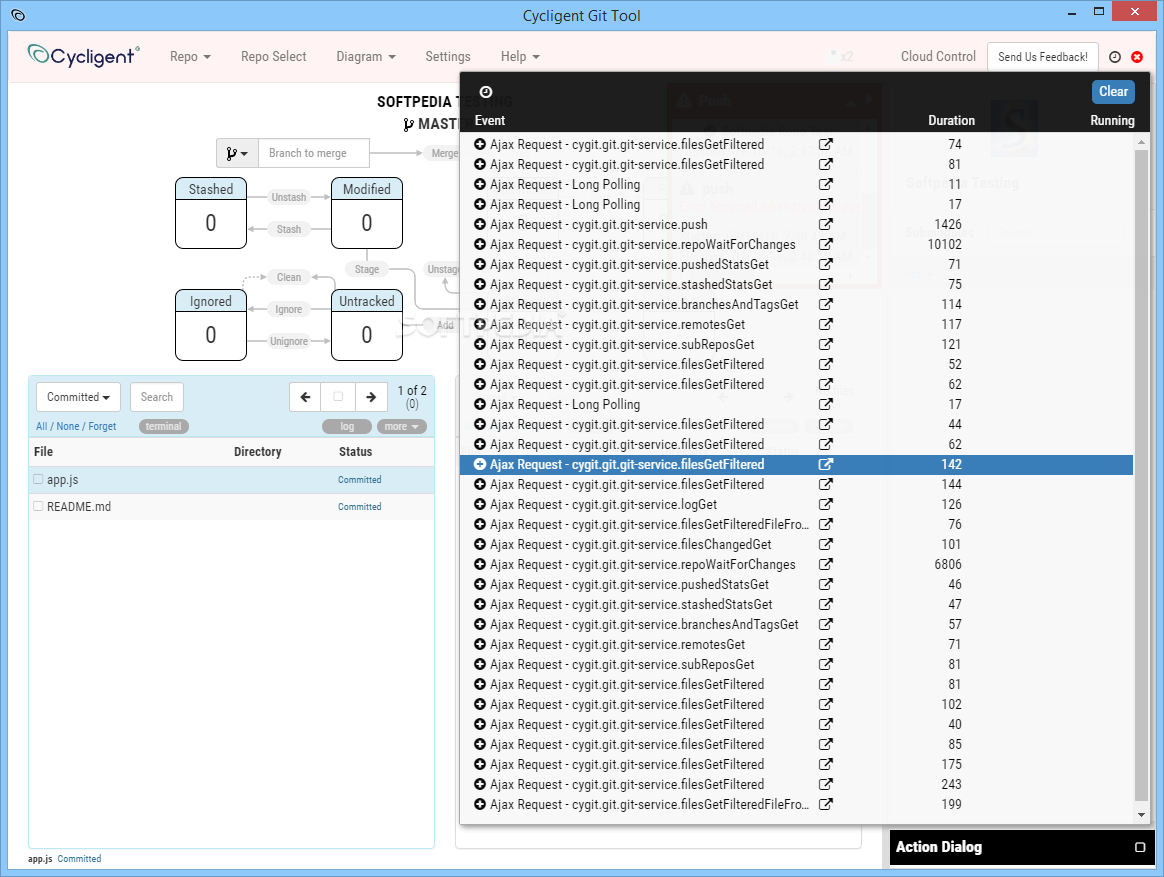Expand plus icon for push request
This screenshot has width=1164, height=877.
pyautogui.click(x=480, y=224)
